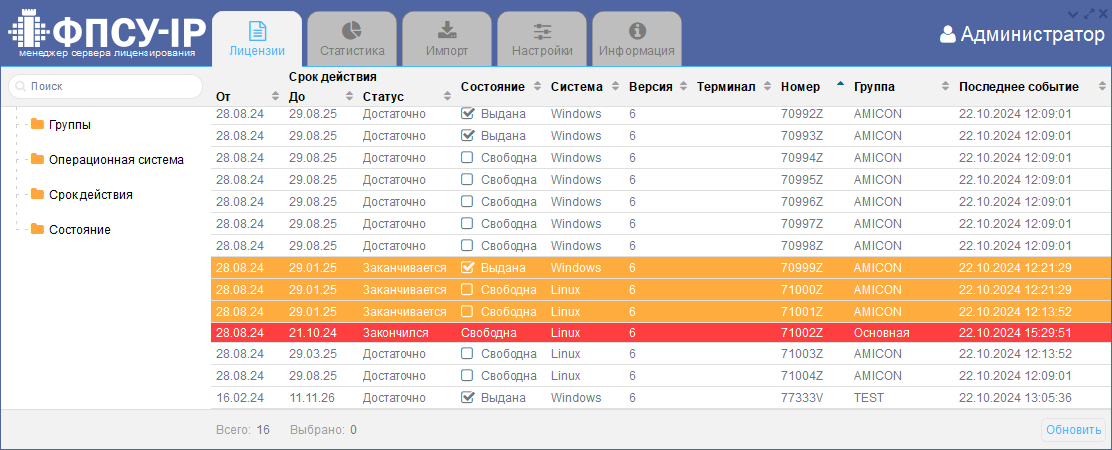Viewport: 1112px width, 450px height.
Task: Select the Группы folder icon
Action: 38,125
